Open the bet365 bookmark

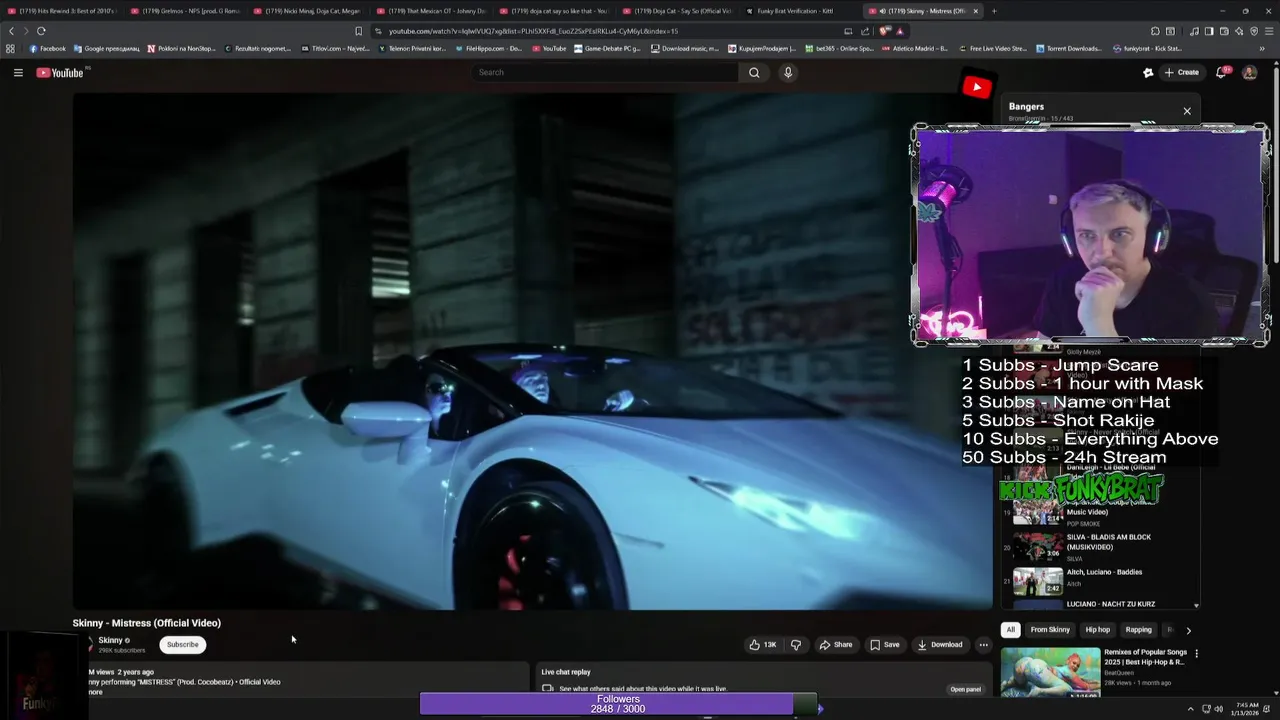[839, 48]
